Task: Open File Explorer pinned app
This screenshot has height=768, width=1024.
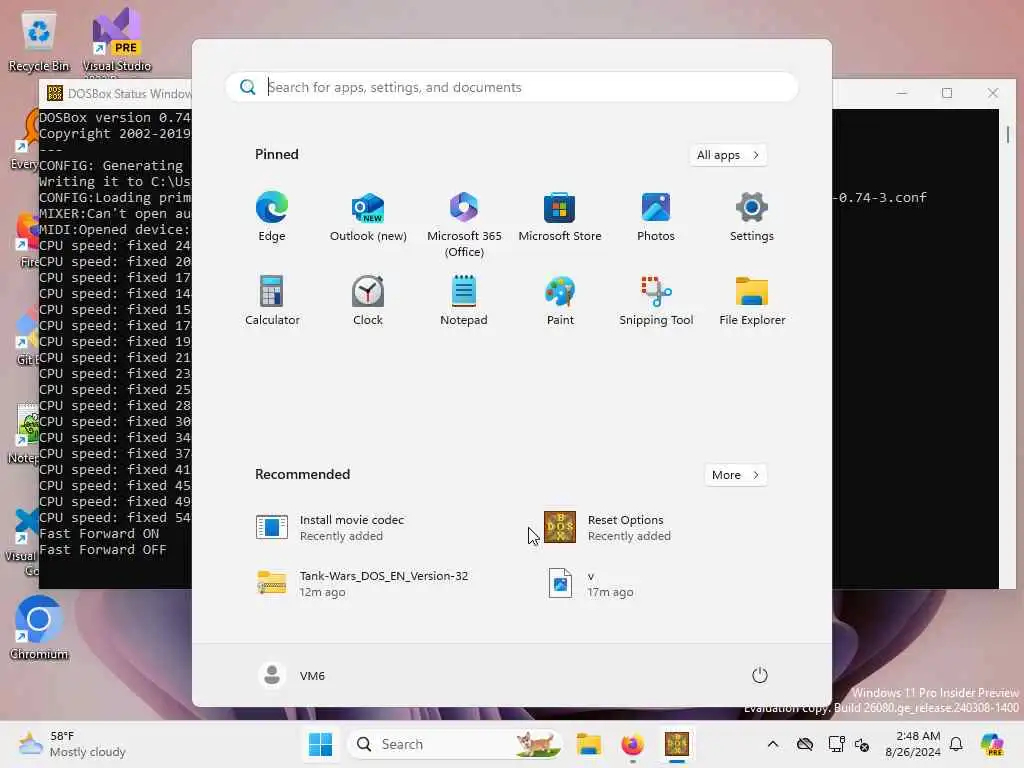Action: 752,300
